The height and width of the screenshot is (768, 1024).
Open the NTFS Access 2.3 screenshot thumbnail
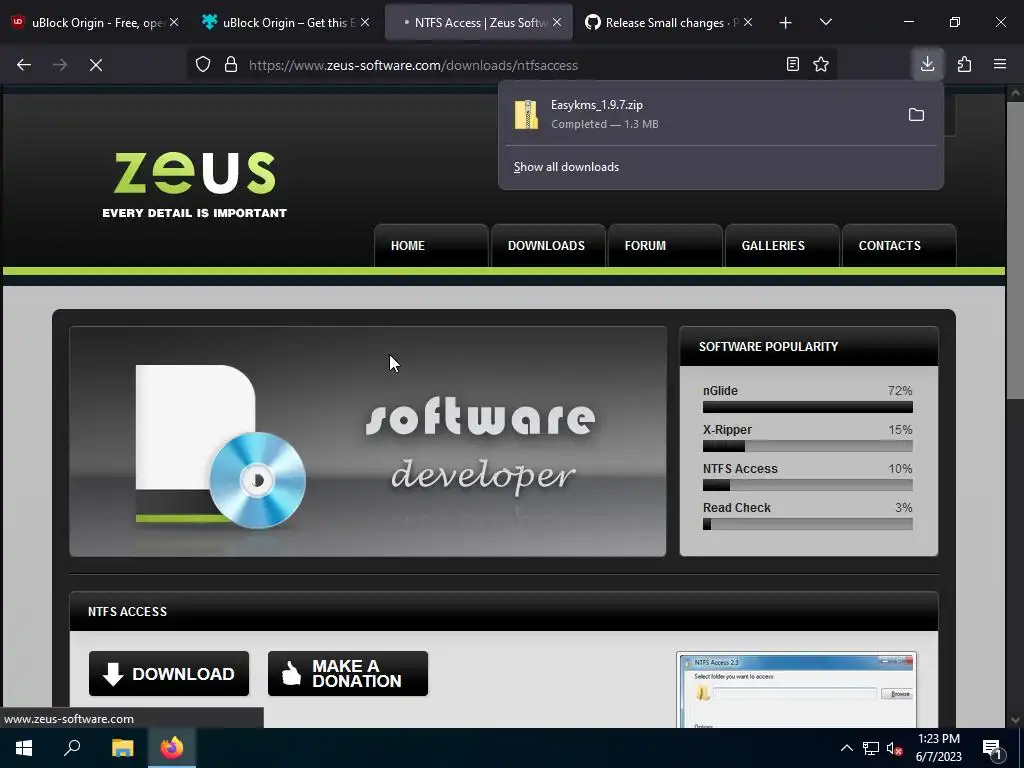[796, 689]
